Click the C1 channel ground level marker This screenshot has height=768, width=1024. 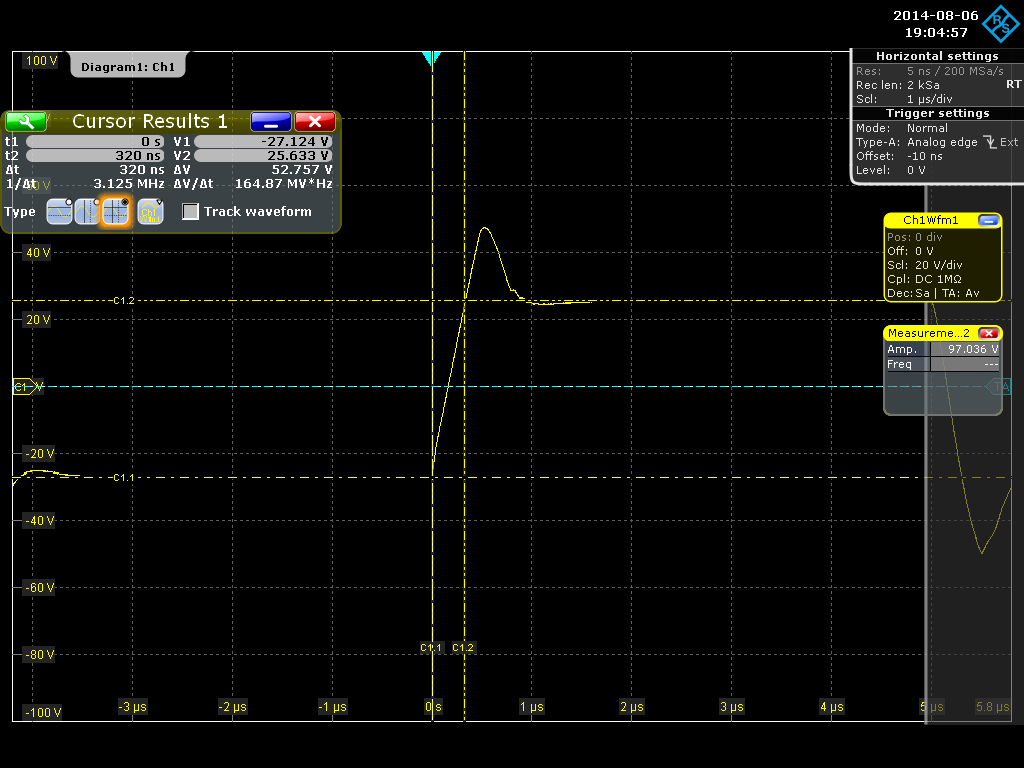click(24, 387)
